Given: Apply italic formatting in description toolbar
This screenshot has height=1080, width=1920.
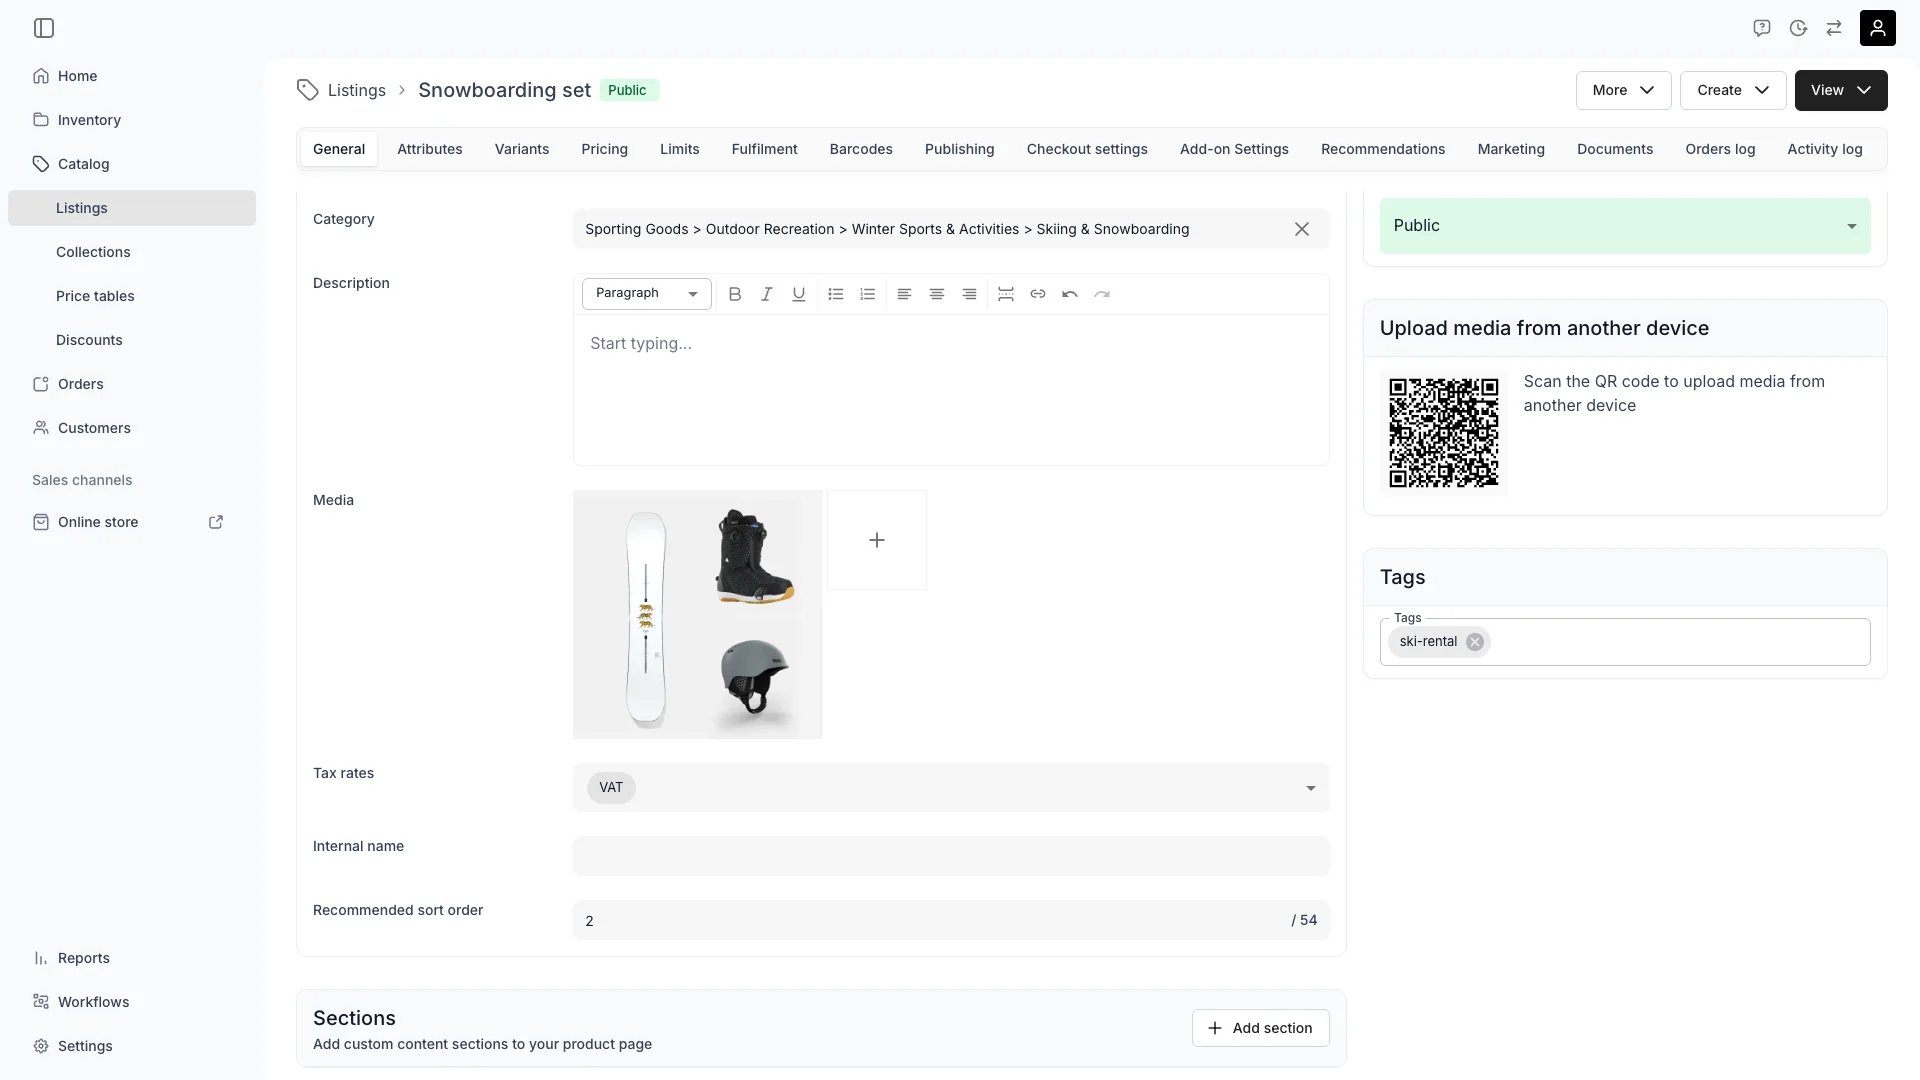Looking at the screenshot, I should coord(767,294).
